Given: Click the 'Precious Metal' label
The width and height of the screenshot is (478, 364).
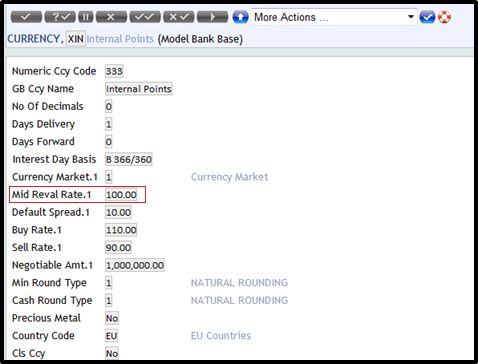Looking at the screenshot, I should click(46, 318).
